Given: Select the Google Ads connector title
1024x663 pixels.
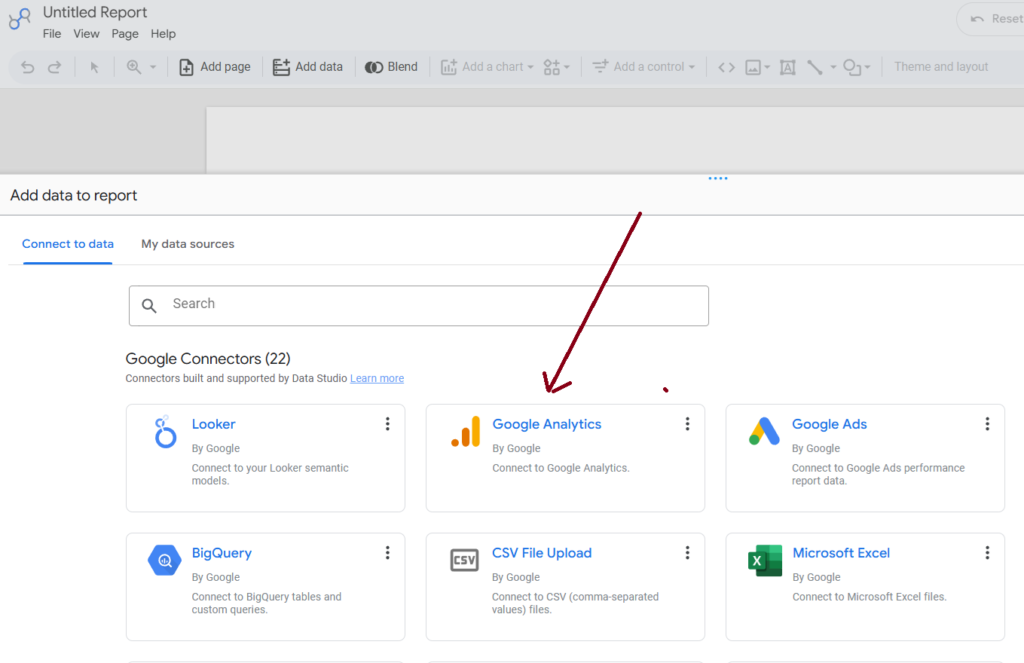Looking at the screenshot, I should 829,424.
